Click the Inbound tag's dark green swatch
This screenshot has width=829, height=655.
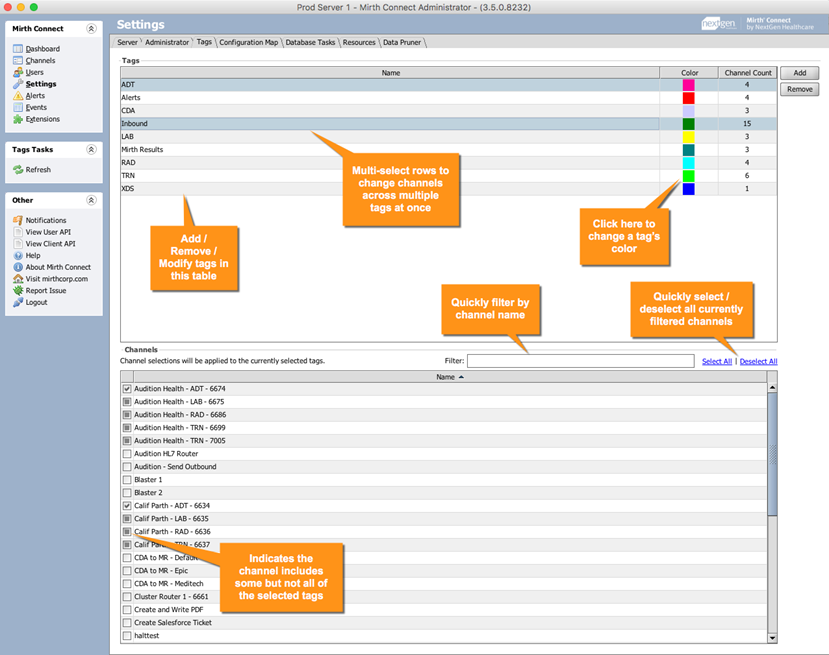[x=688, y=124]
